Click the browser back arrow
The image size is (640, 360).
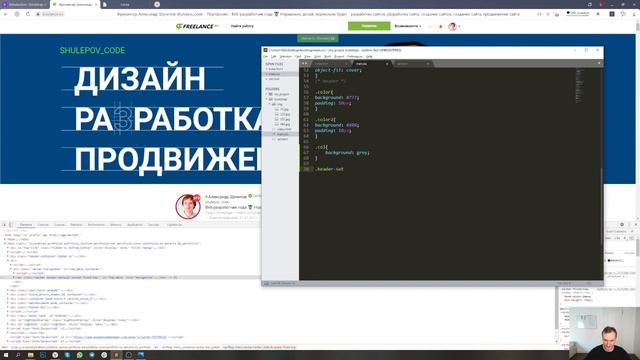pyautogui.click(x=6, y=14)
